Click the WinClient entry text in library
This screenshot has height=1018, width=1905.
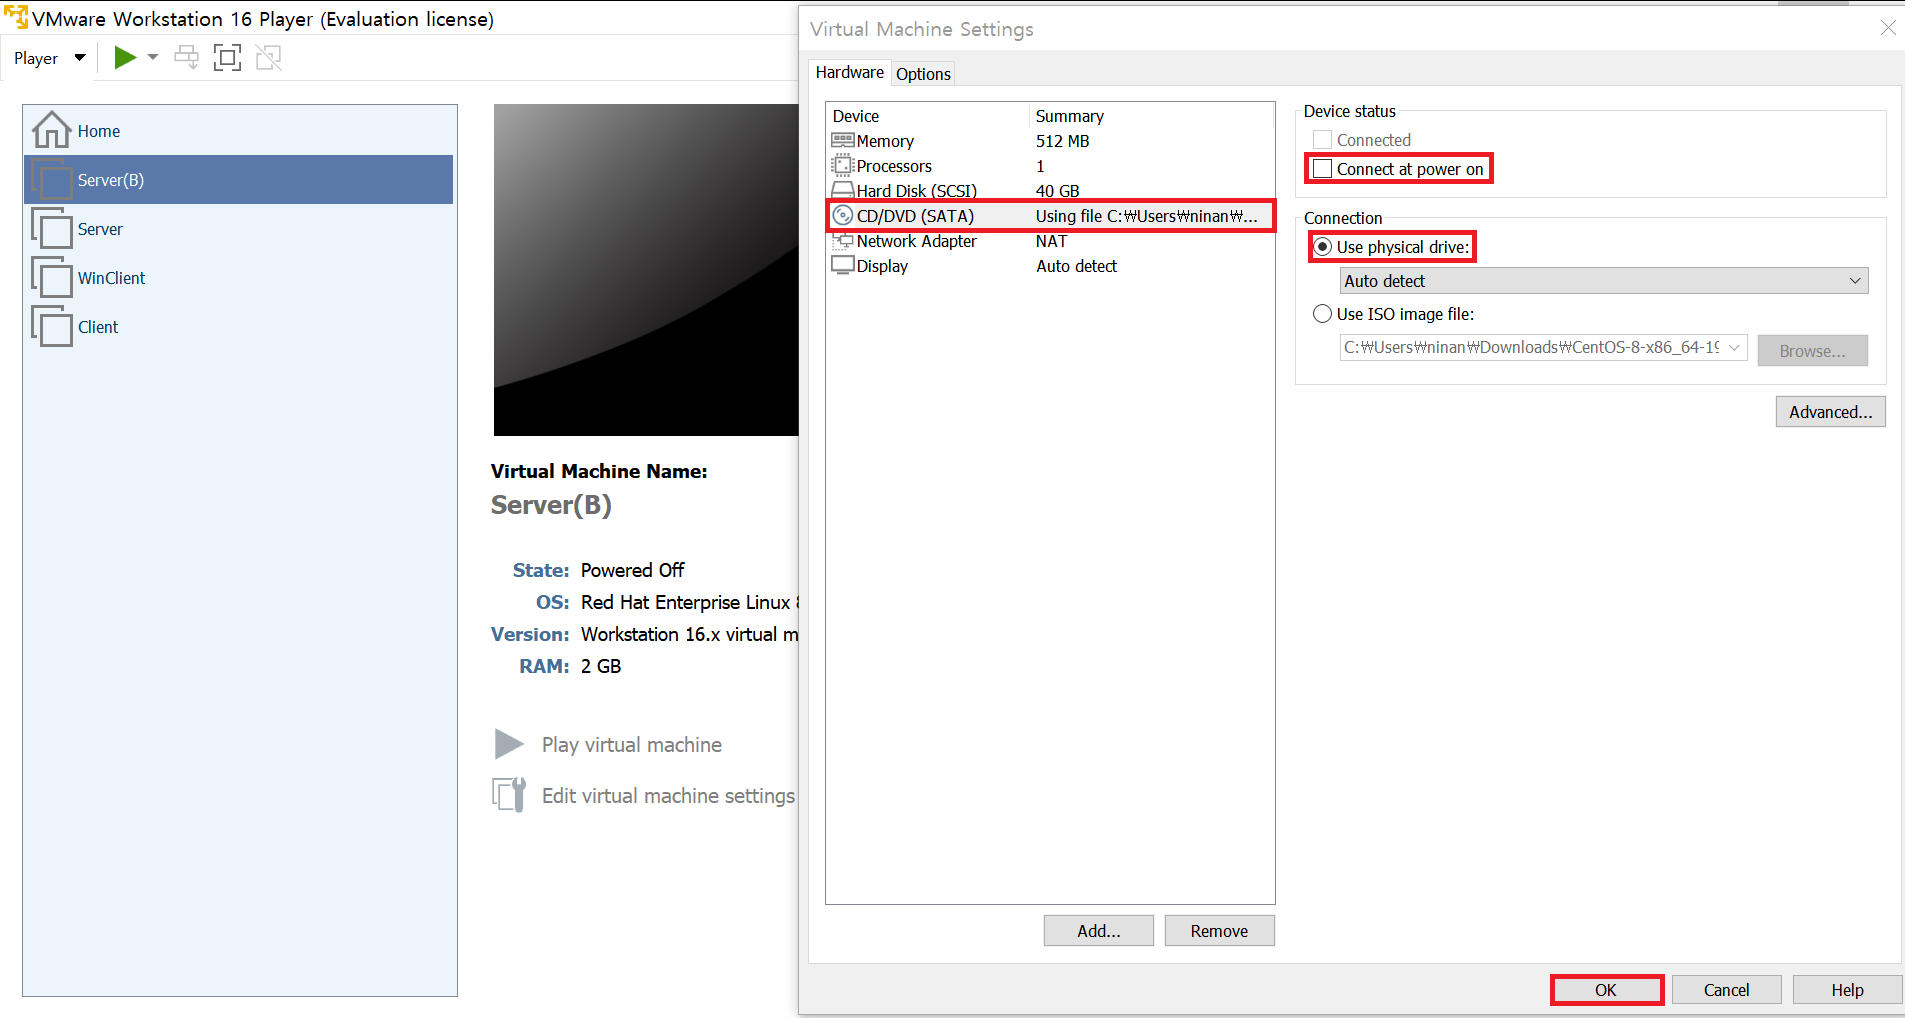coord(112,278)
